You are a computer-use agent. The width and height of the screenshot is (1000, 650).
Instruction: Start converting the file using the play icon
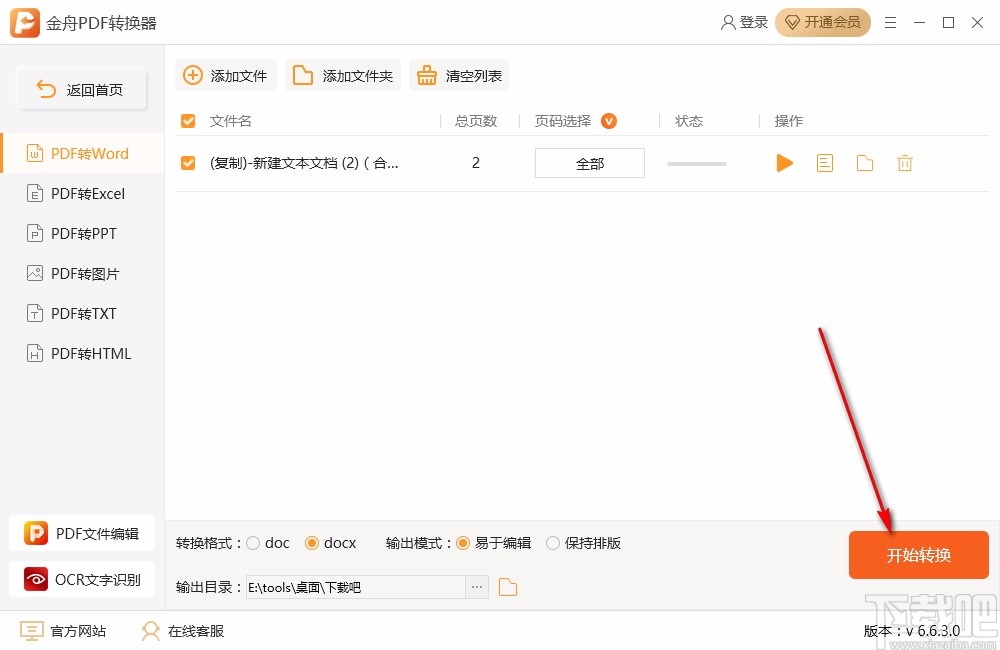784,162
